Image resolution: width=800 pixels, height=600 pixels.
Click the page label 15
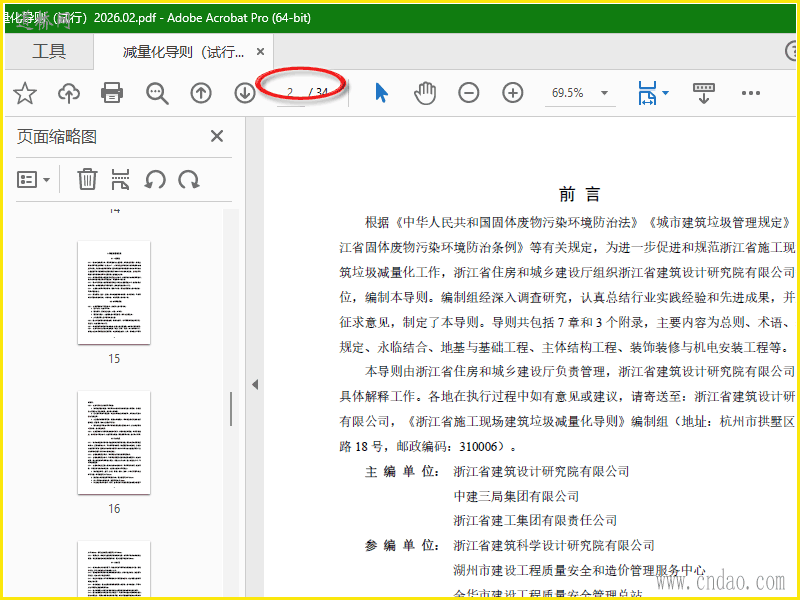(x=114, y=359)
